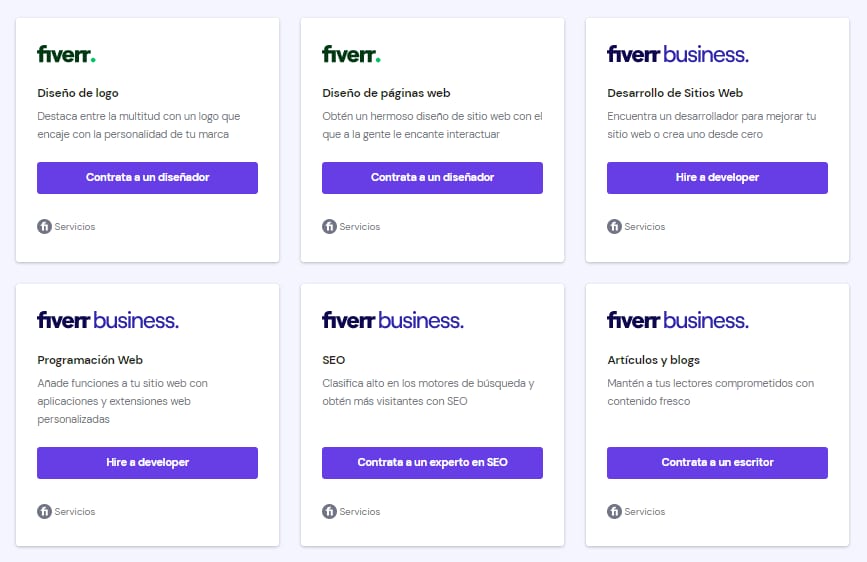Click Fiverr Business logo on Programación Web card
Screen dimensions: 867x562
[x=107, y=320]
